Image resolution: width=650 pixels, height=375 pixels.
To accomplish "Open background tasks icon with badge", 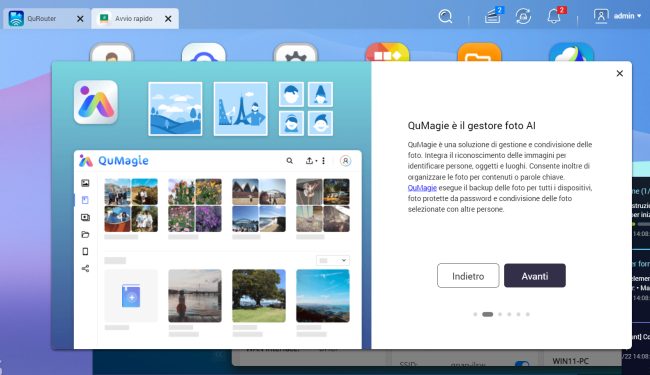I will coord(493,16).
